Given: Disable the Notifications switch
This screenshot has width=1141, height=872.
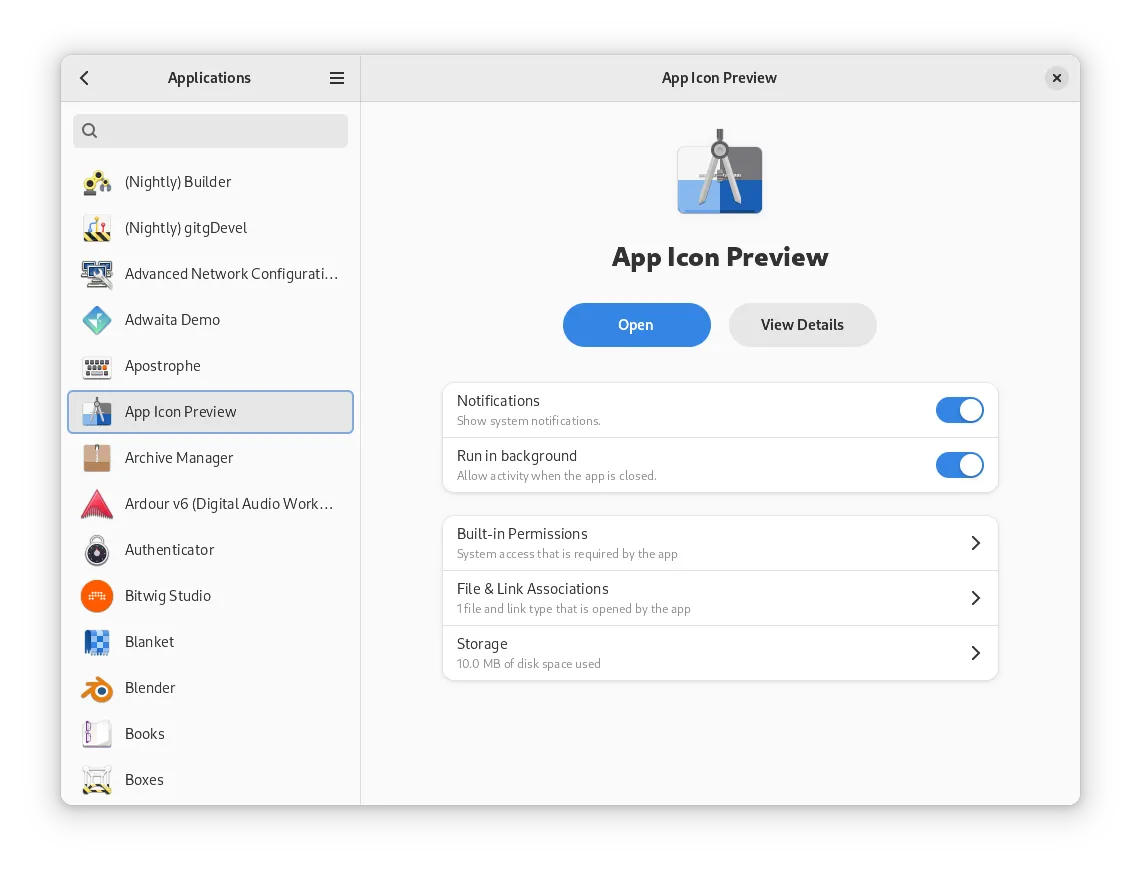Looking at the screenshot, I should [x=959, y=410].
